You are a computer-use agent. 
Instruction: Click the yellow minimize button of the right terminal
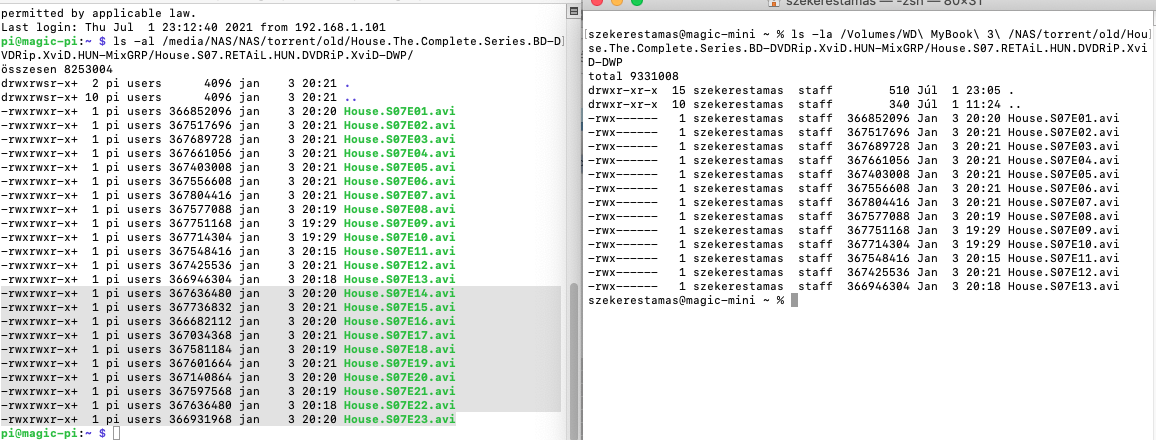point(616,2)
